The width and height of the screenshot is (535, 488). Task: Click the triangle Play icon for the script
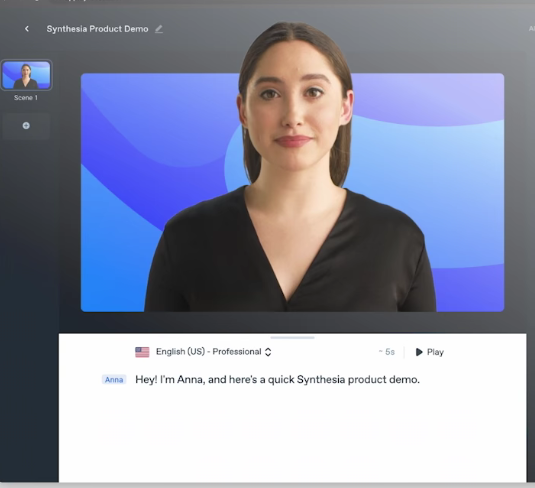(419, 352)
